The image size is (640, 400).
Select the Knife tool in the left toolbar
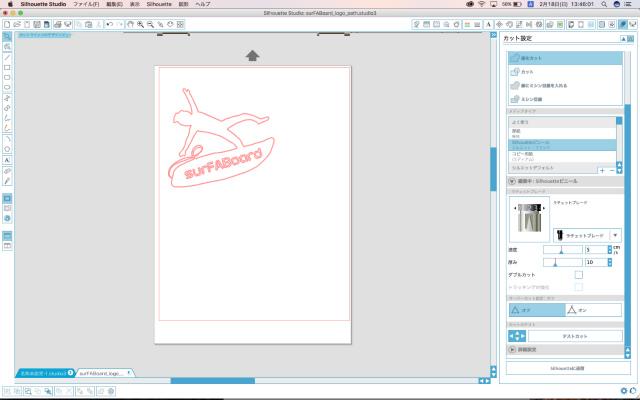[7, 181]
